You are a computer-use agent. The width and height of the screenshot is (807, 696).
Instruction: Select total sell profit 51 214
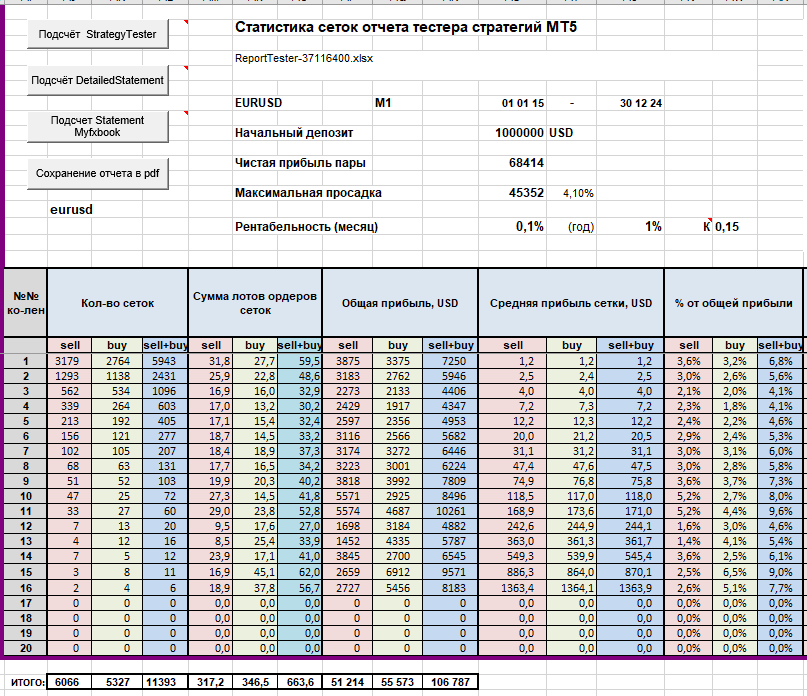point(348,682)
